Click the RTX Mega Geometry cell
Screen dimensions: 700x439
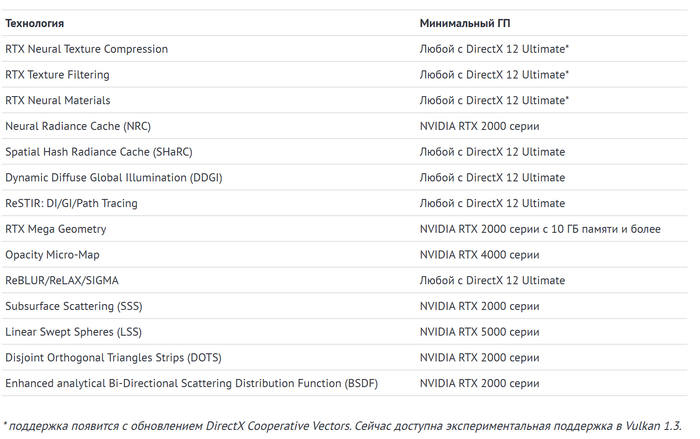click(x=56, y=229)
